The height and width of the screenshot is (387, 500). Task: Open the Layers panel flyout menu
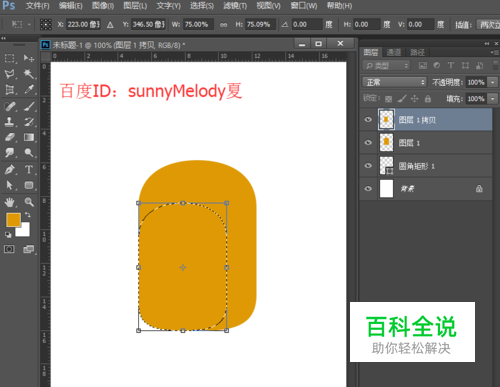click(x=495, y=52)
